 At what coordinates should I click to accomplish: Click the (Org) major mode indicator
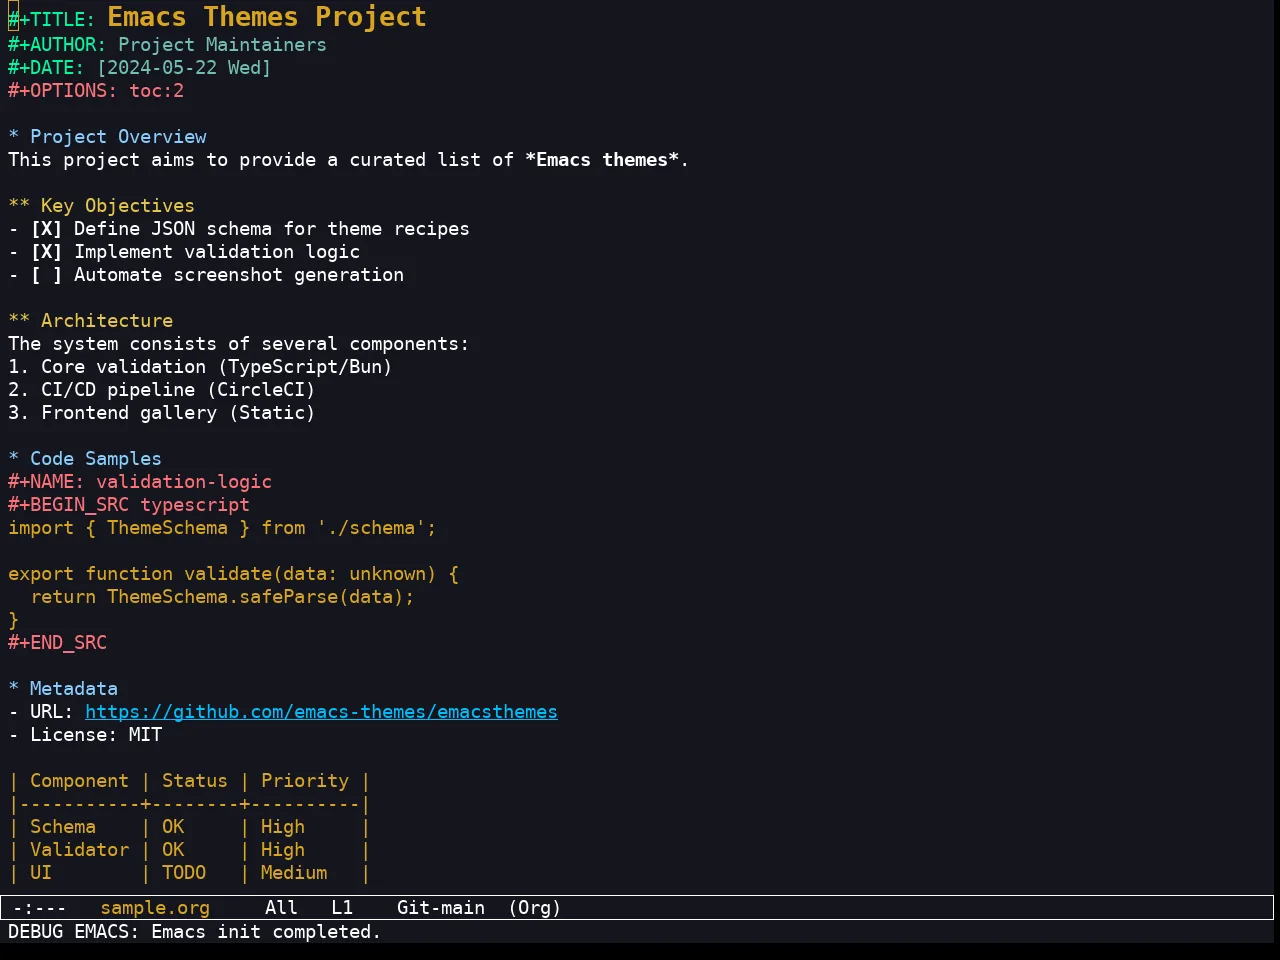pos(535,908)
